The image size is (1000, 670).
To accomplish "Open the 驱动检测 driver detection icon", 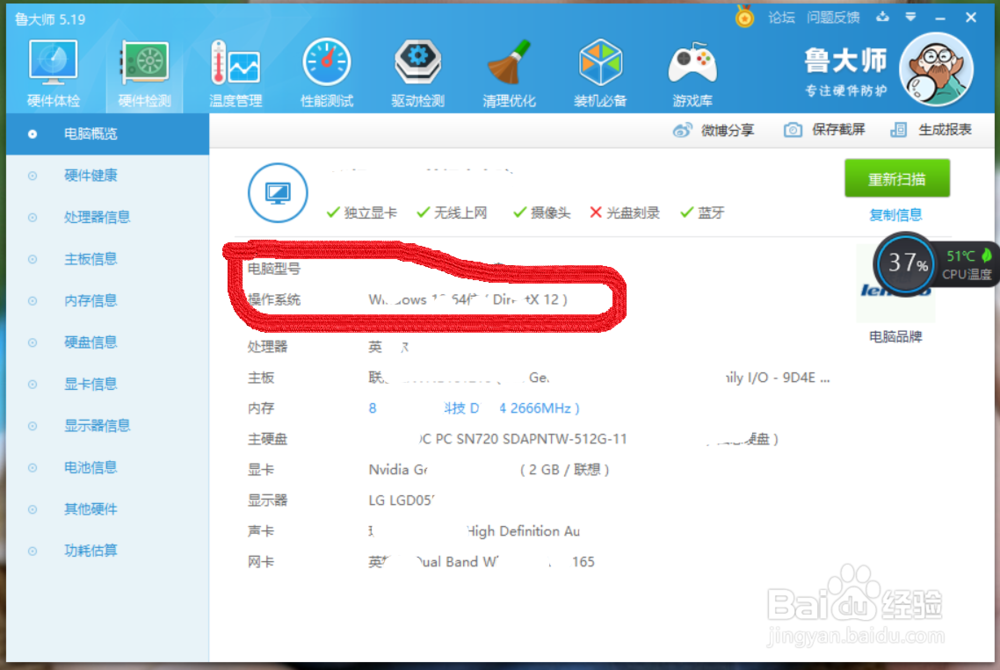I will point(418,73).
